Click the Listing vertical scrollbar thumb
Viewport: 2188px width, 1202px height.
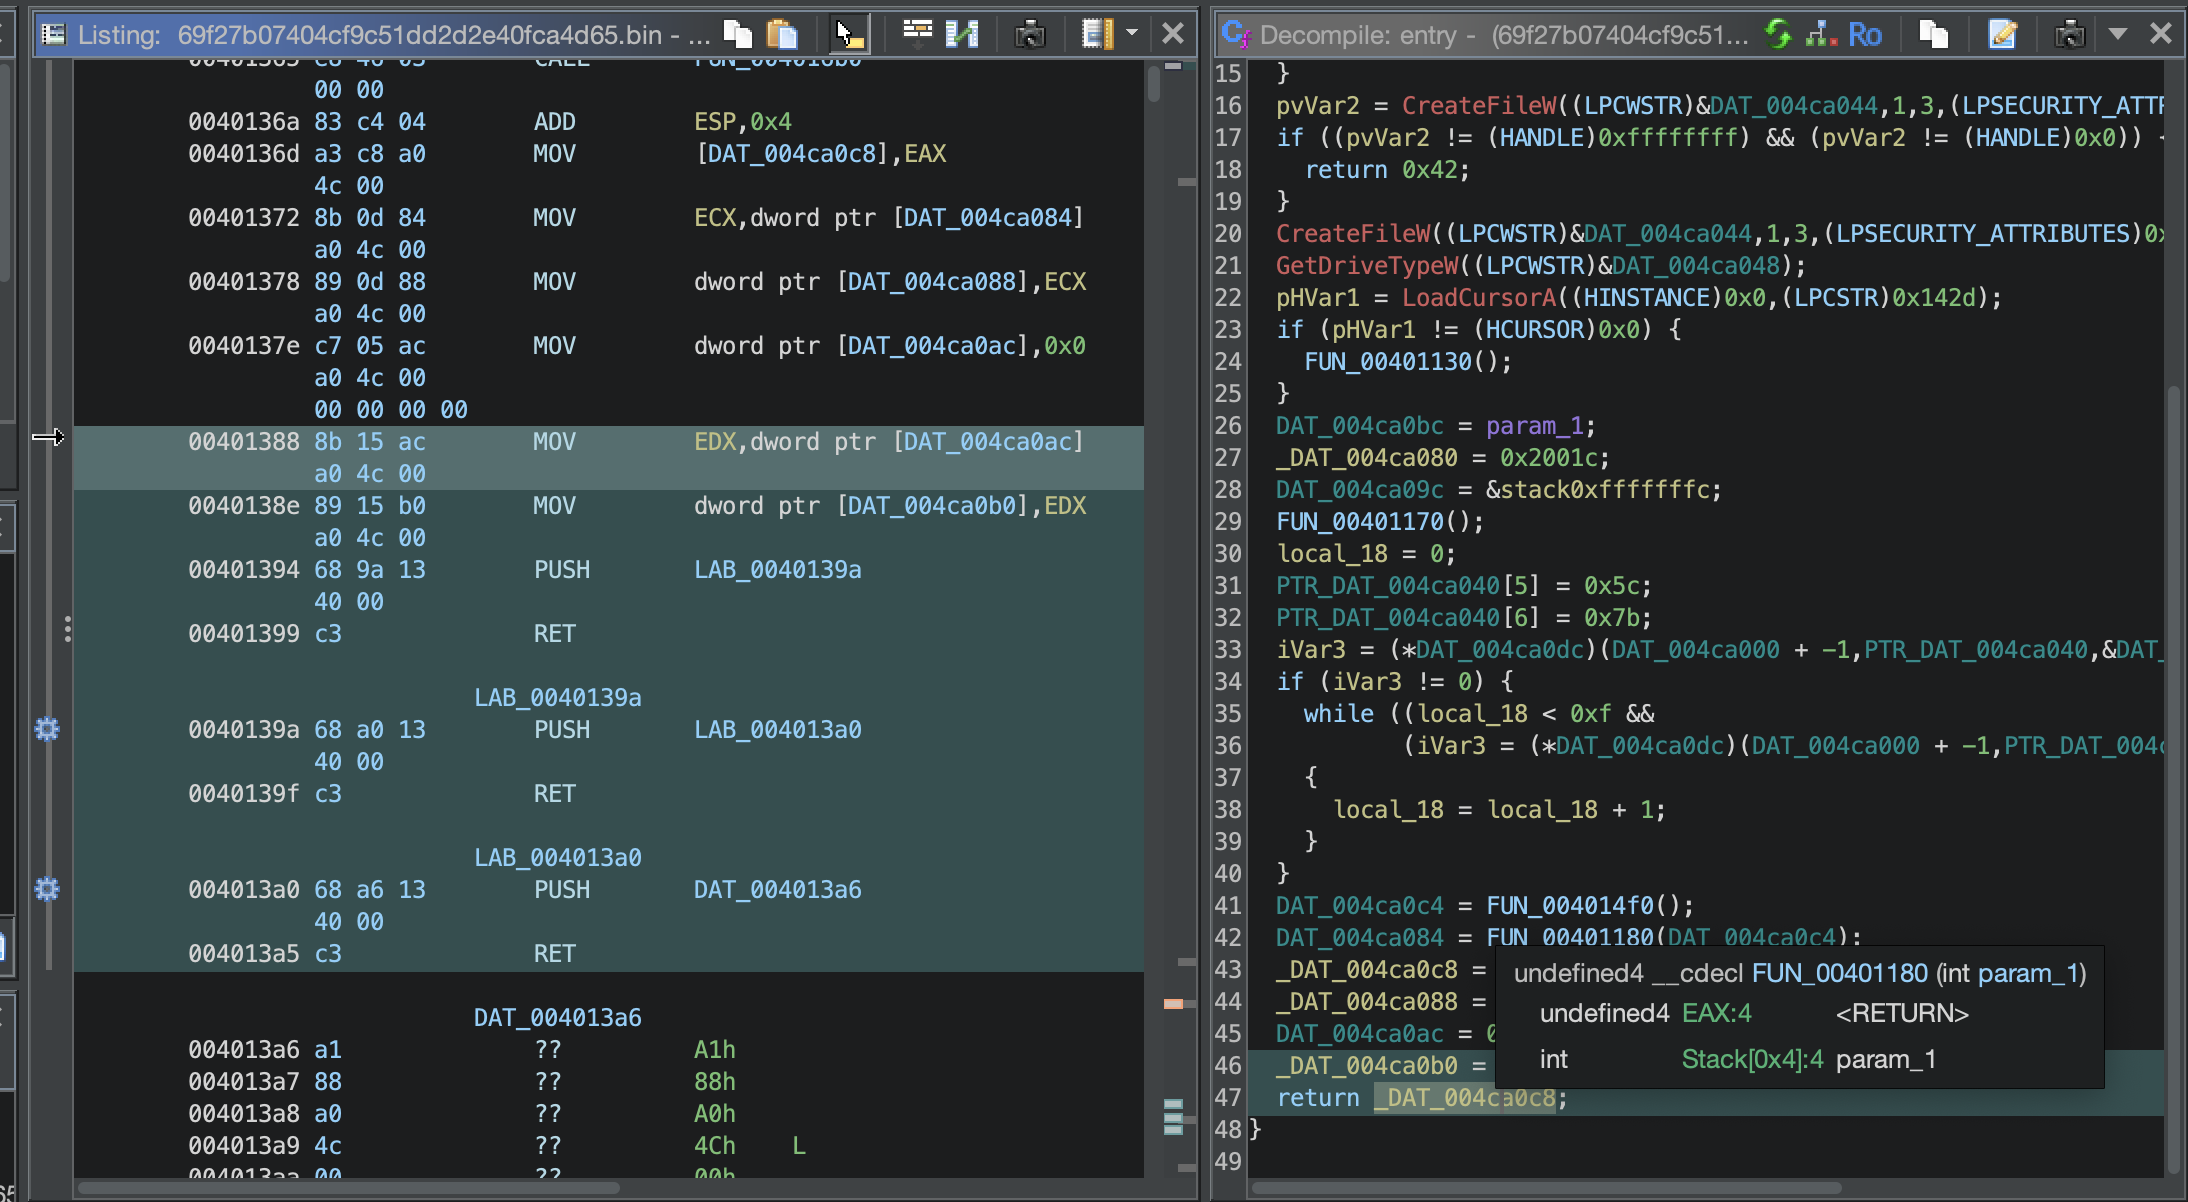tap(1154, 82)
